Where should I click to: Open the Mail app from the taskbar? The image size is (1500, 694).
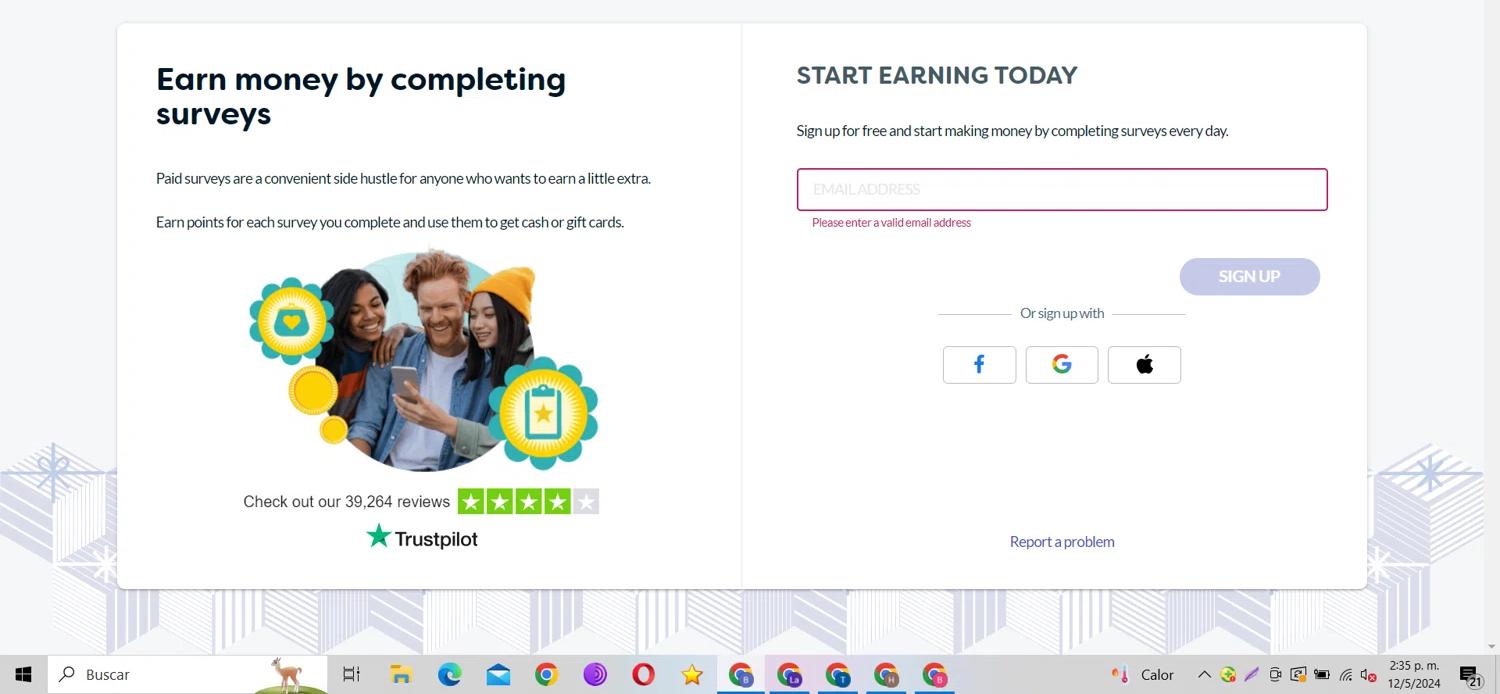click(498, 675)
